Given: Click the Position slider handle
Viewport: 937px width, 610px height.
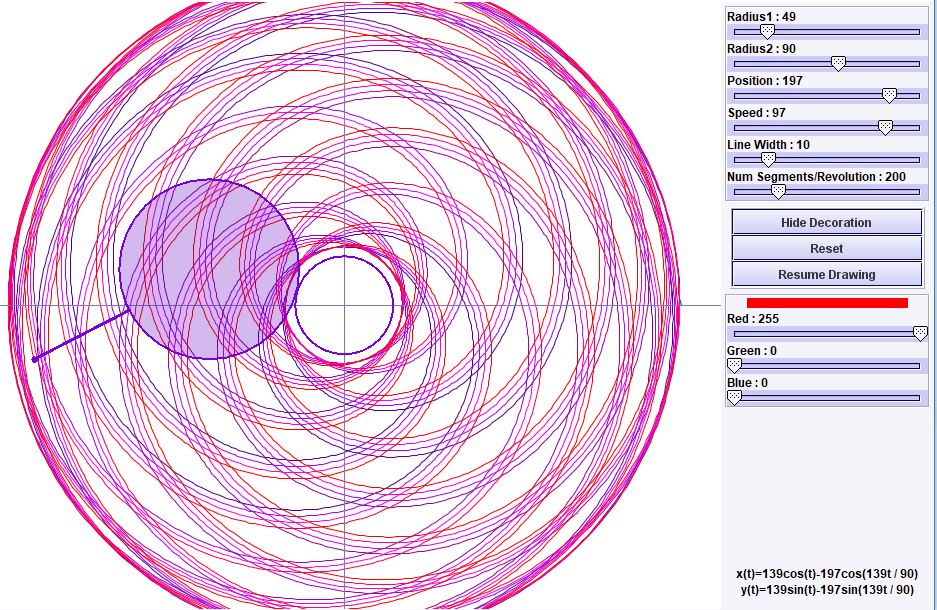Looking at the screenshot, I should (x=889, y=95).
